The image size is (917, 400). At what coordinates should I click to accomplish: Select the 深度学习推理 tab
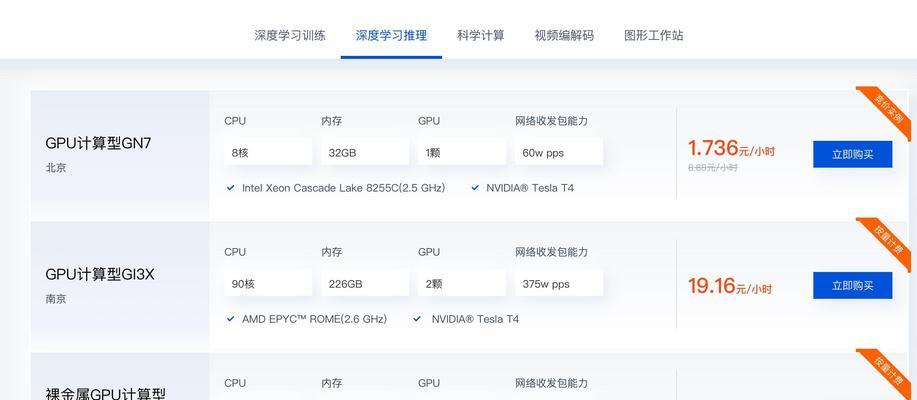pyautogui.click(x=391, y=35)
